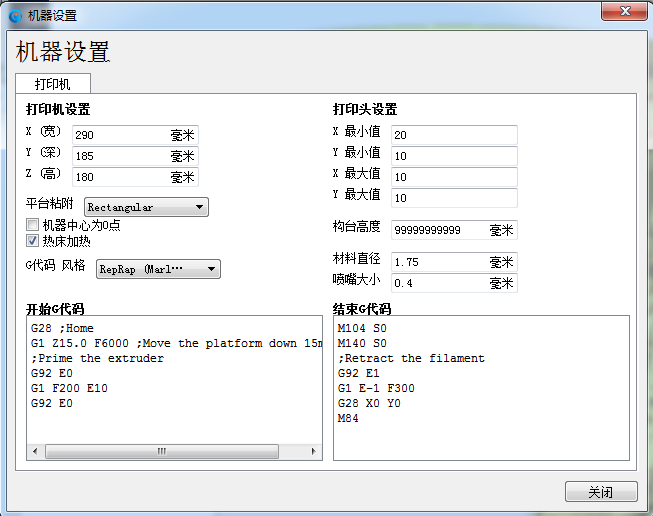Click the X (宽) field showing 290
Image resolution: width=653 pixels, height=516 pixels.
point(120,134)
